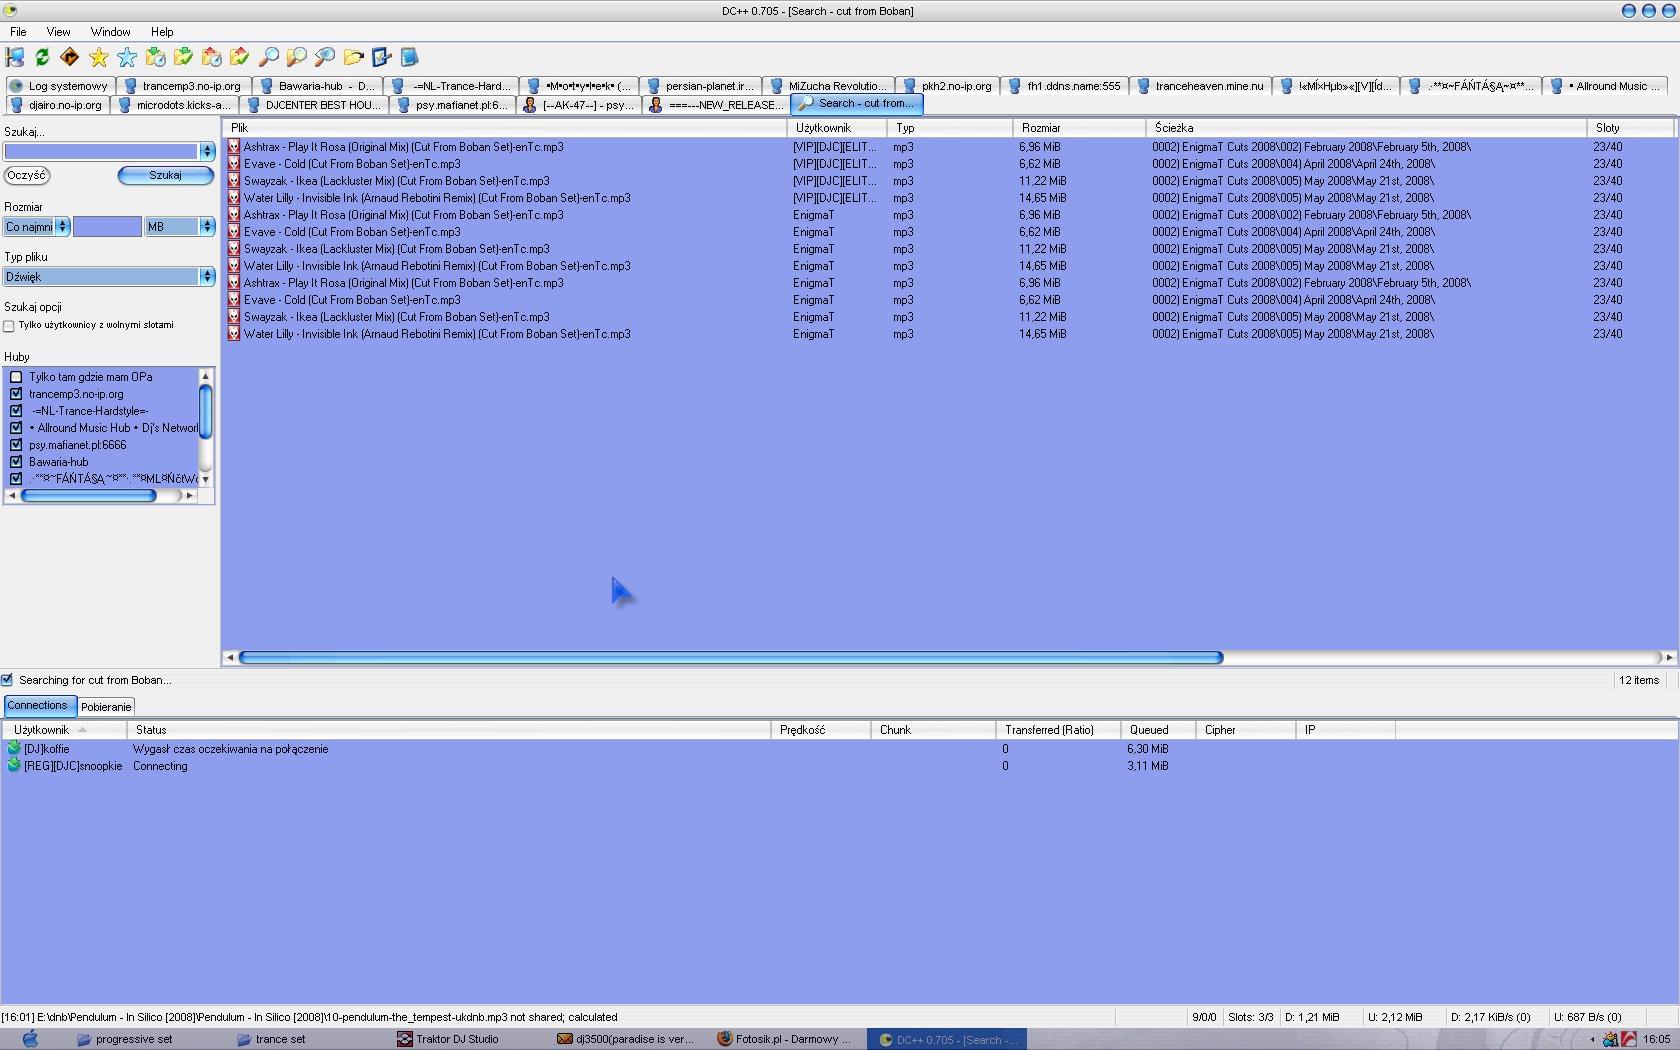
Task: Switch to the Pobieranie tab
Action: tap(106, 707)
